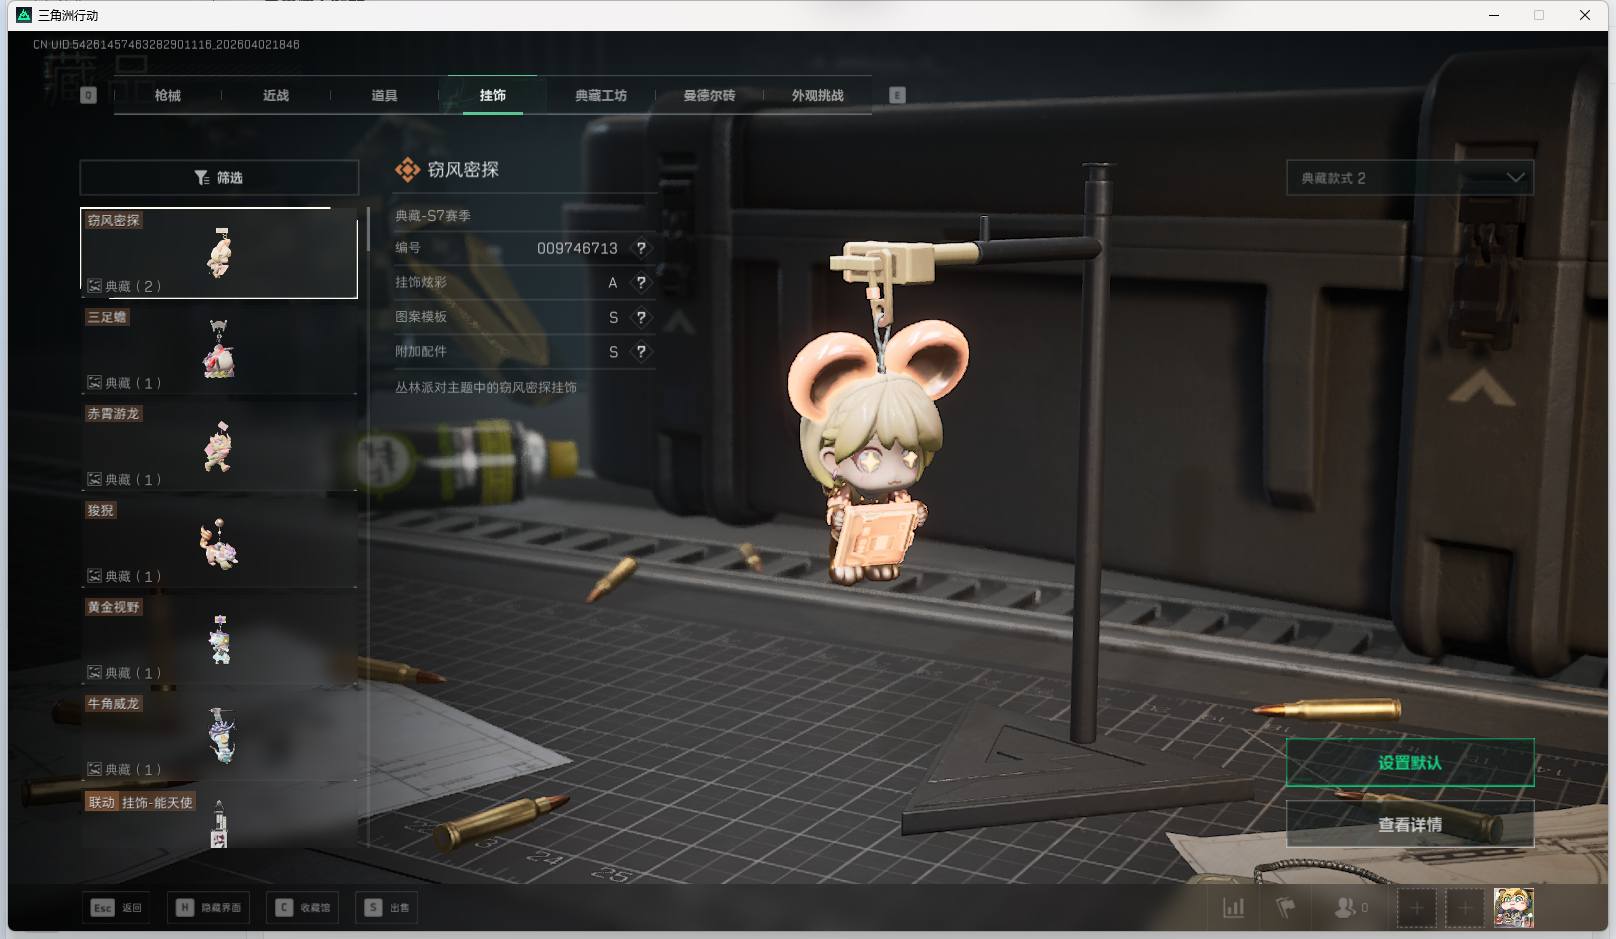This screenshot has height=939, width=1616.
Task: Click the question mark next to 附加配件
Action: pyautogui.click(x=641, y=352)
